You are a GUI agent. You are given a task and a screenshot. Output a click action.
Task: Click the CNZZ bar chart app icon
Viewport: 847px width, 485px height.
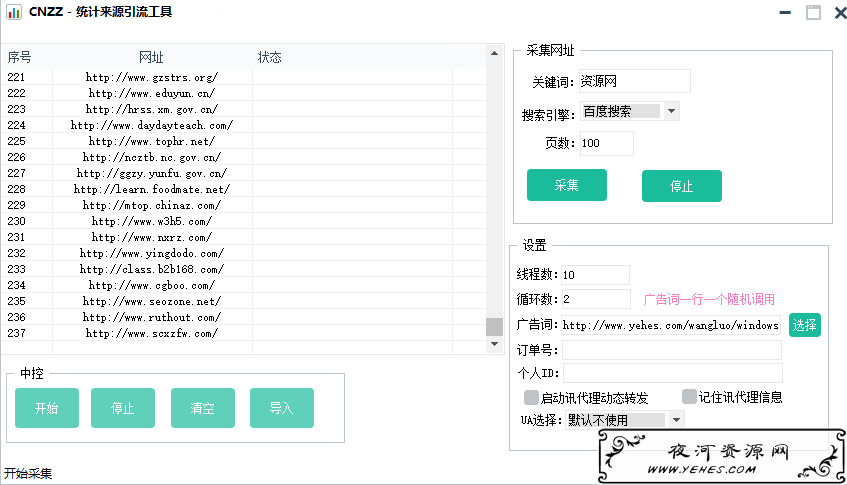(14, 11)
